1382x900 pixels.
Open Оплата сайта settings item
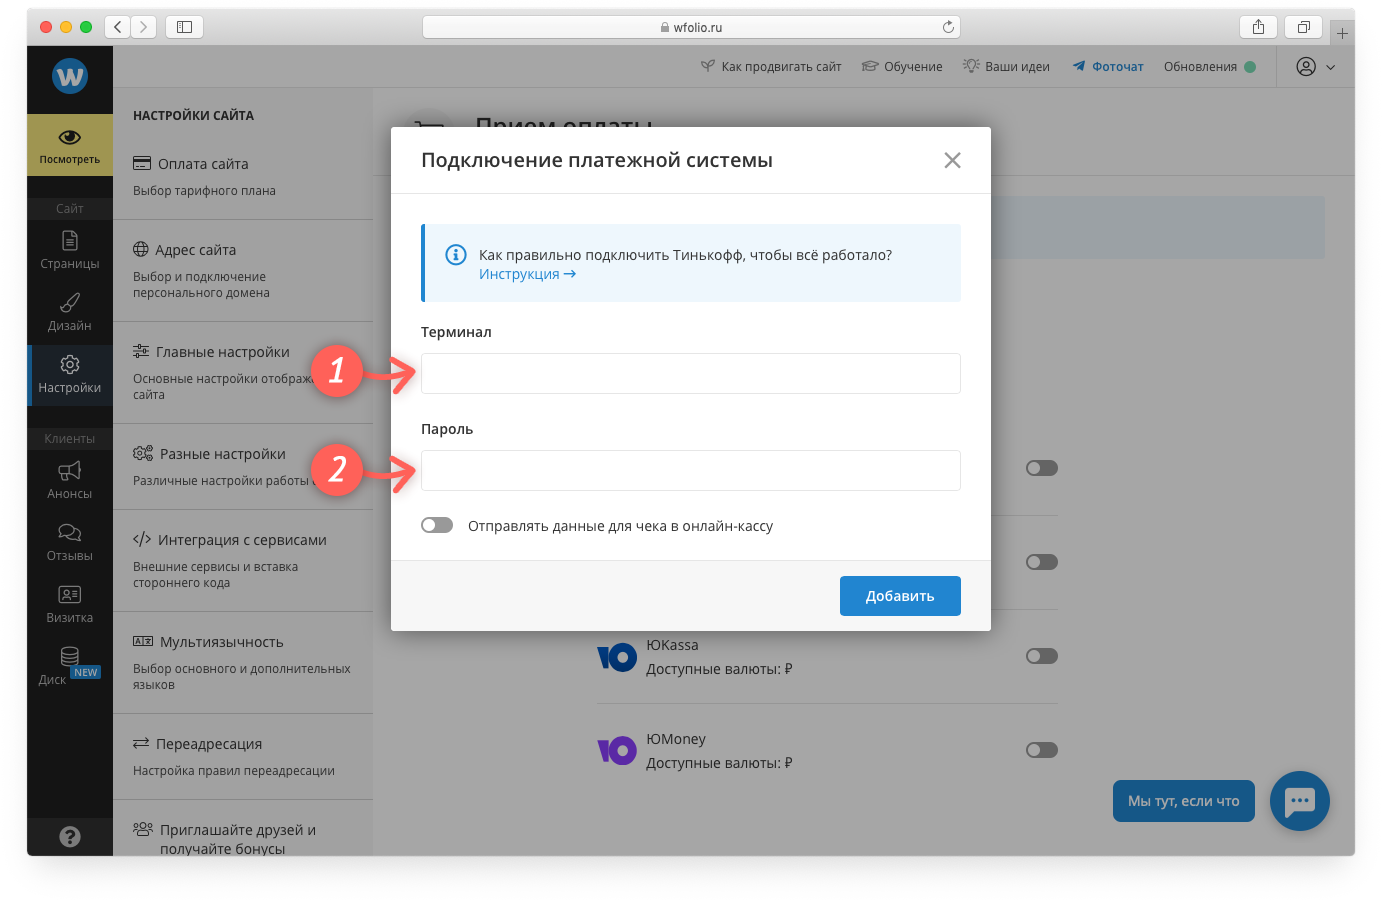(243, 177)
